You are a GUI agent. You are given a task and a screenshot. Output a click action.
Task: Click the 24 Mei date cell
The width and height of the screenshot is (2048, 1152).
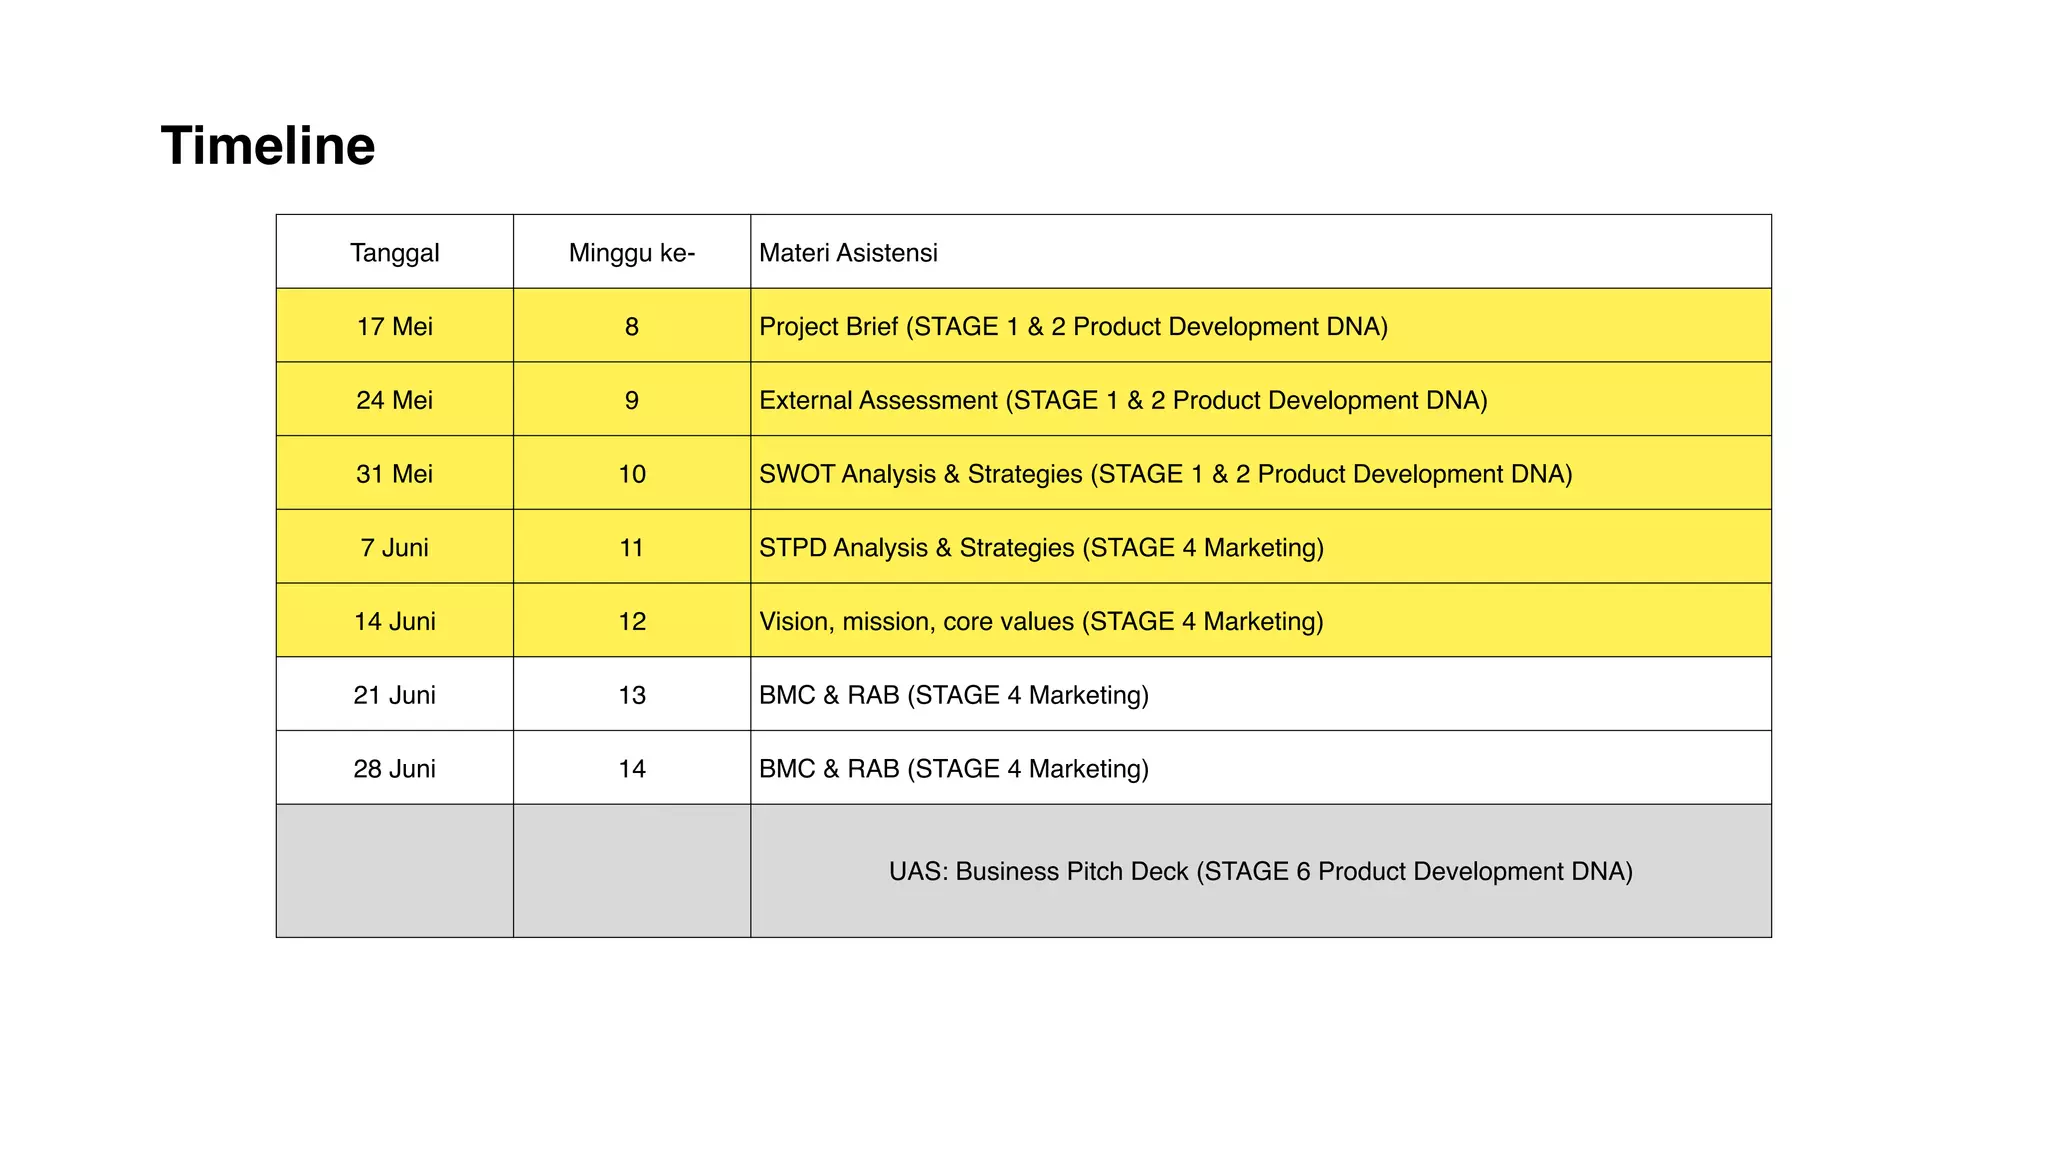pyautogui.click(x=395, y=400)
